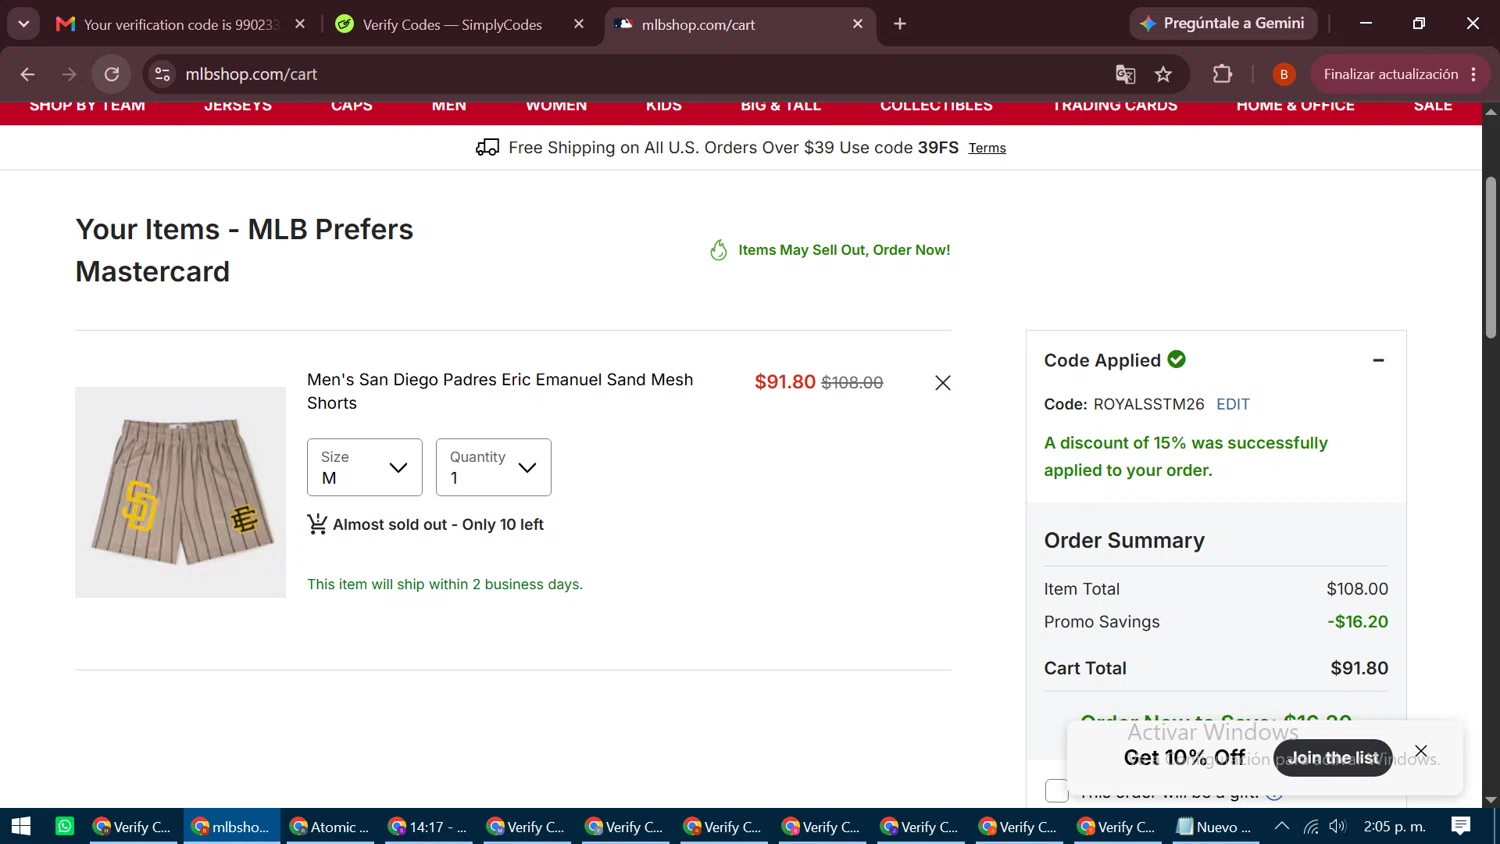Remove the Padres shorts with X icon
This screenshot has width=1500, height=844.
pos(942,383)
